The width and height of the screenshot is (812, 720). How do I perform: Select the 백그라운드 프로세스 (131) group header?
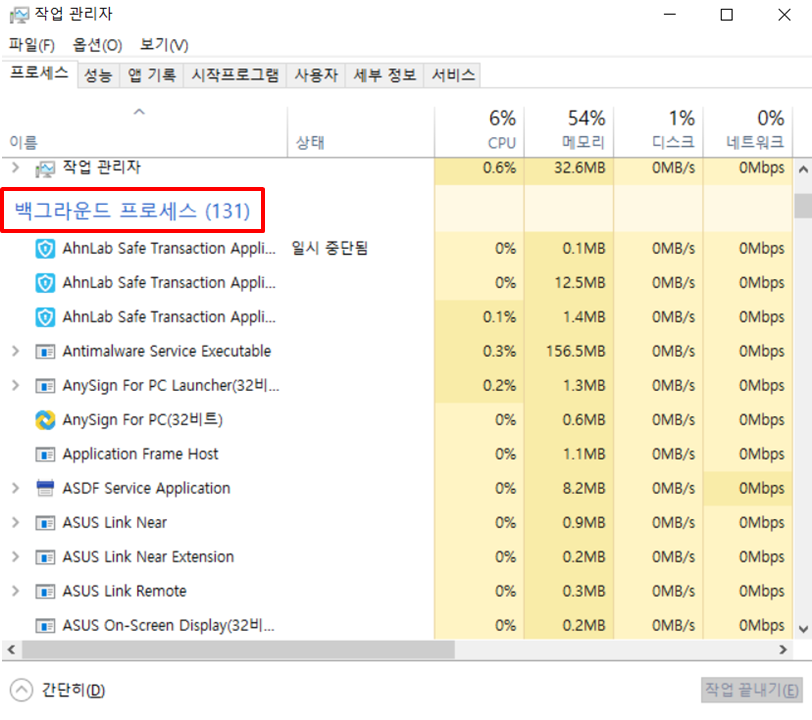[133, 211]
